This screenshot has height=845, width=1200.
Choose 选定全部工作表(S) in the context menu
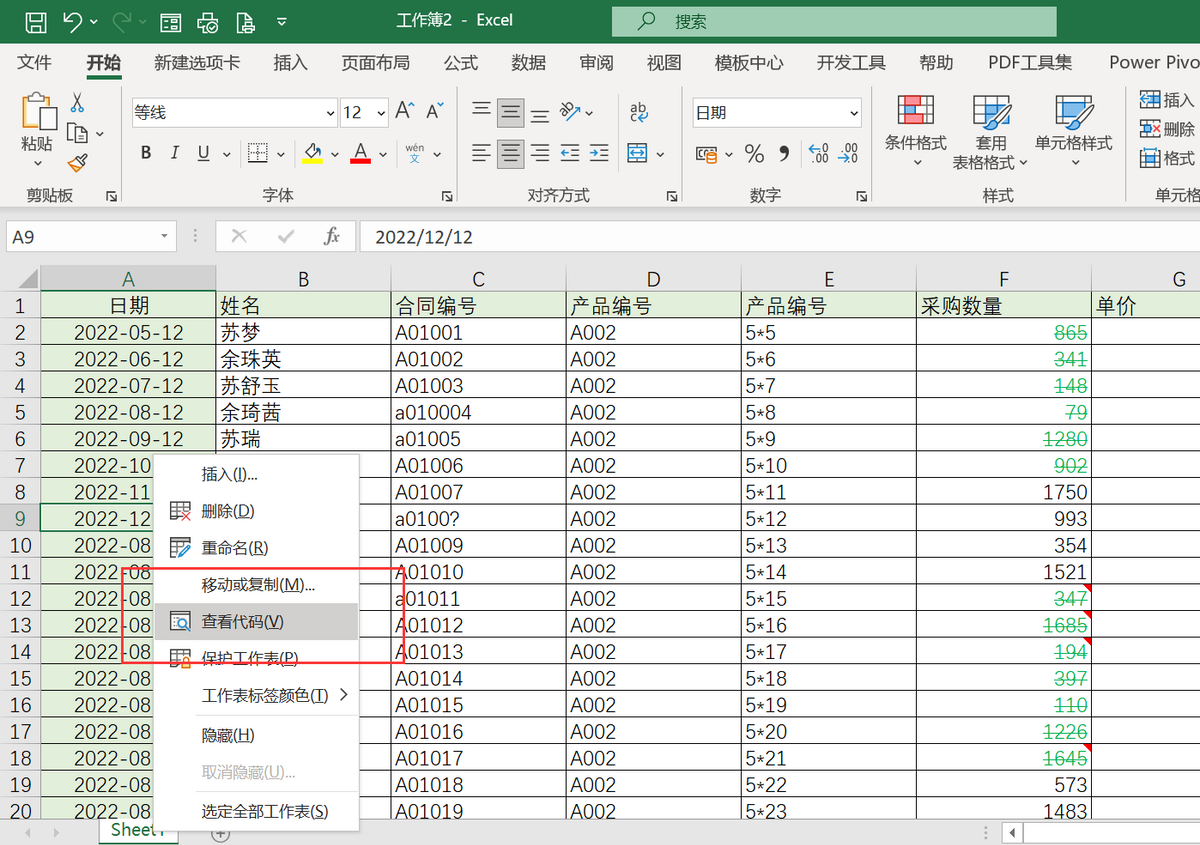pos(256,811)
